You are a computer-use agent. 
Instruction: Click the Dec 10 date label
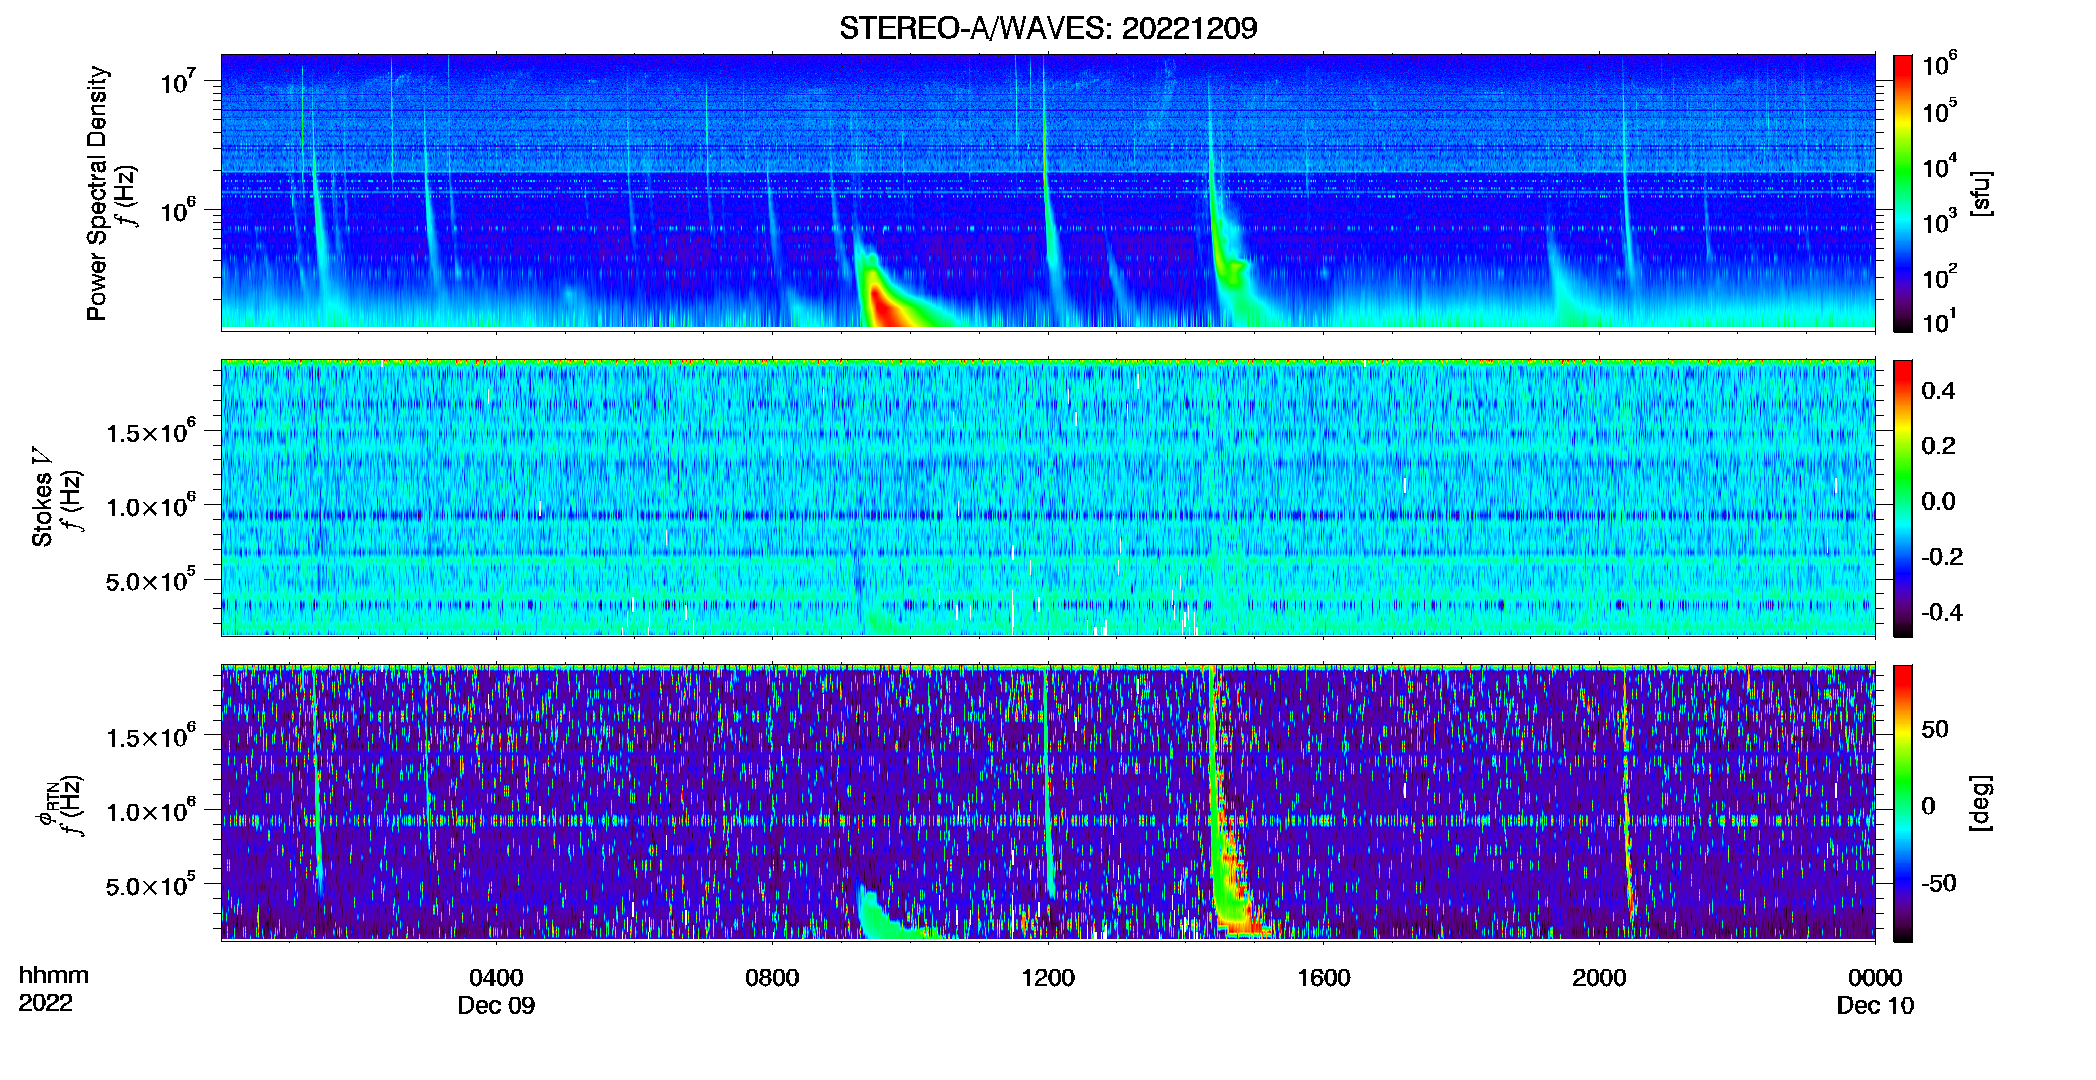(1875, 1006)
